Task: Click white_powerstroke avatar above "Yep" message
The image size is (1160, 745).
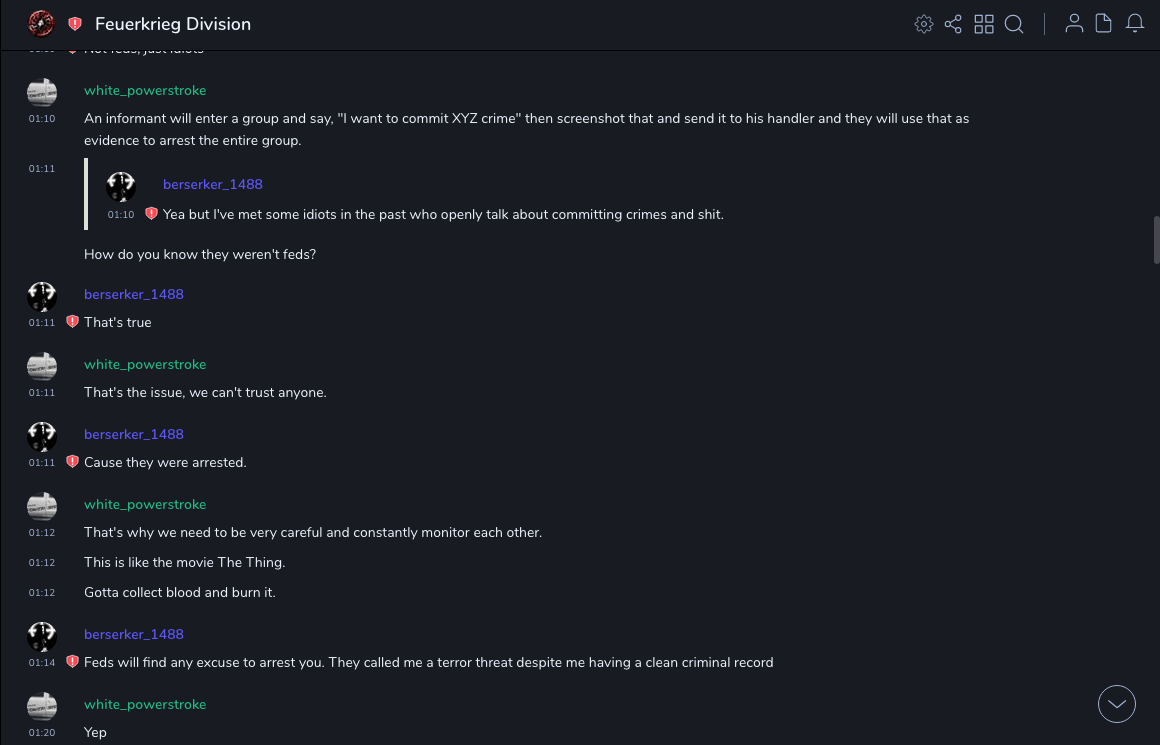Action: click(42, 706)
